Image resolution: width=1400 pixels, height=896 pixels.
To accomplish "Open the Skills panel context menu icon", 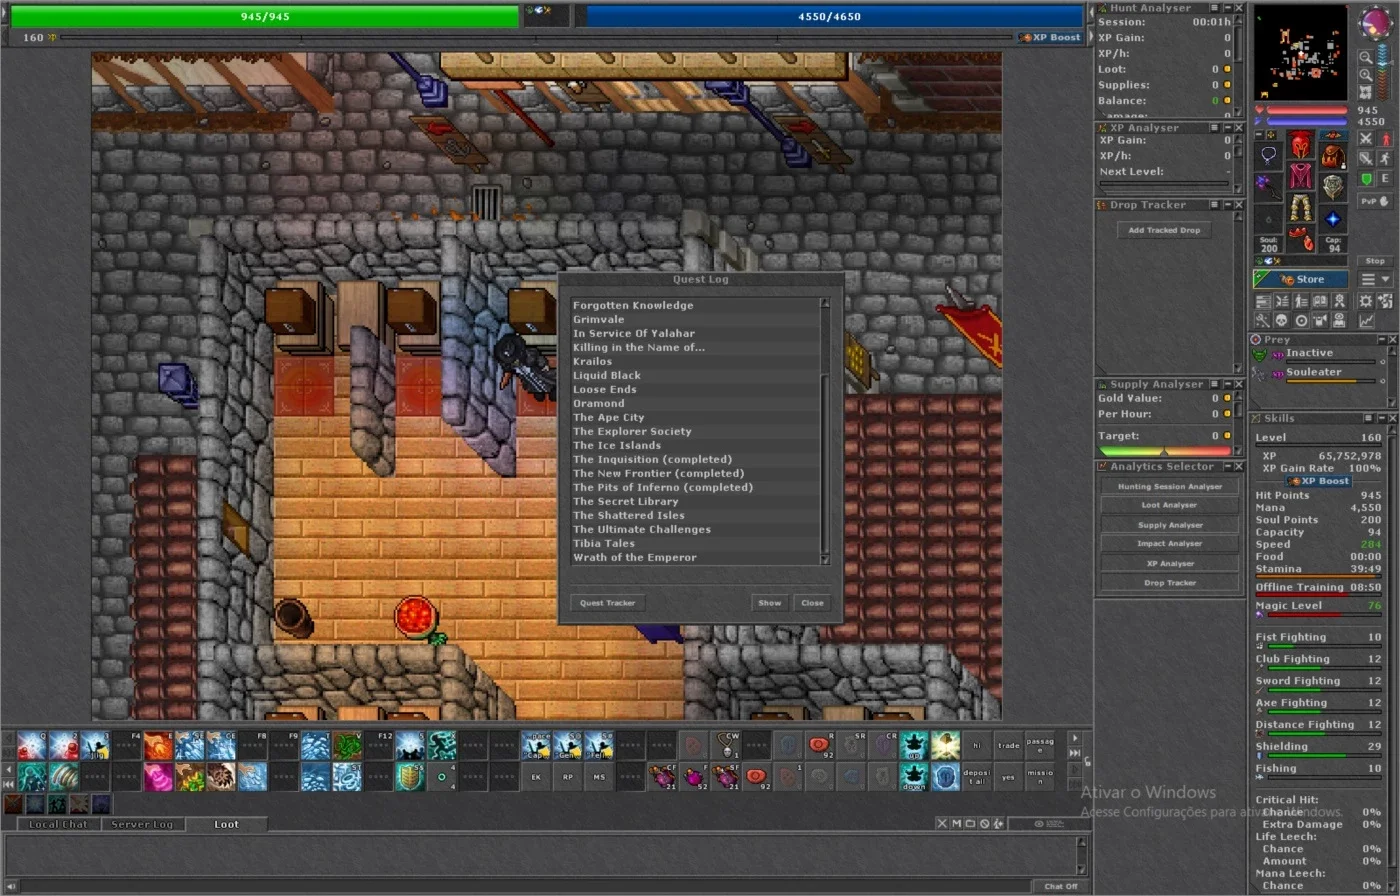I will 1368,418.
